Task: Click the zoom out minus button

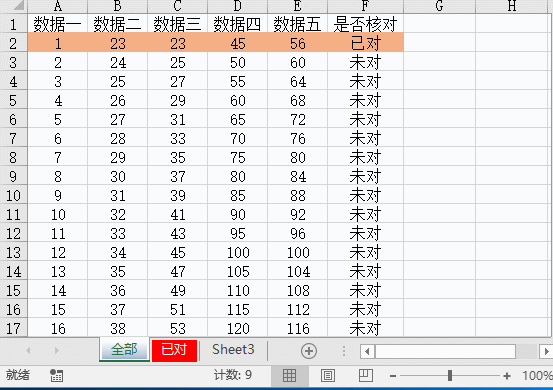Action: pos(393,376)
